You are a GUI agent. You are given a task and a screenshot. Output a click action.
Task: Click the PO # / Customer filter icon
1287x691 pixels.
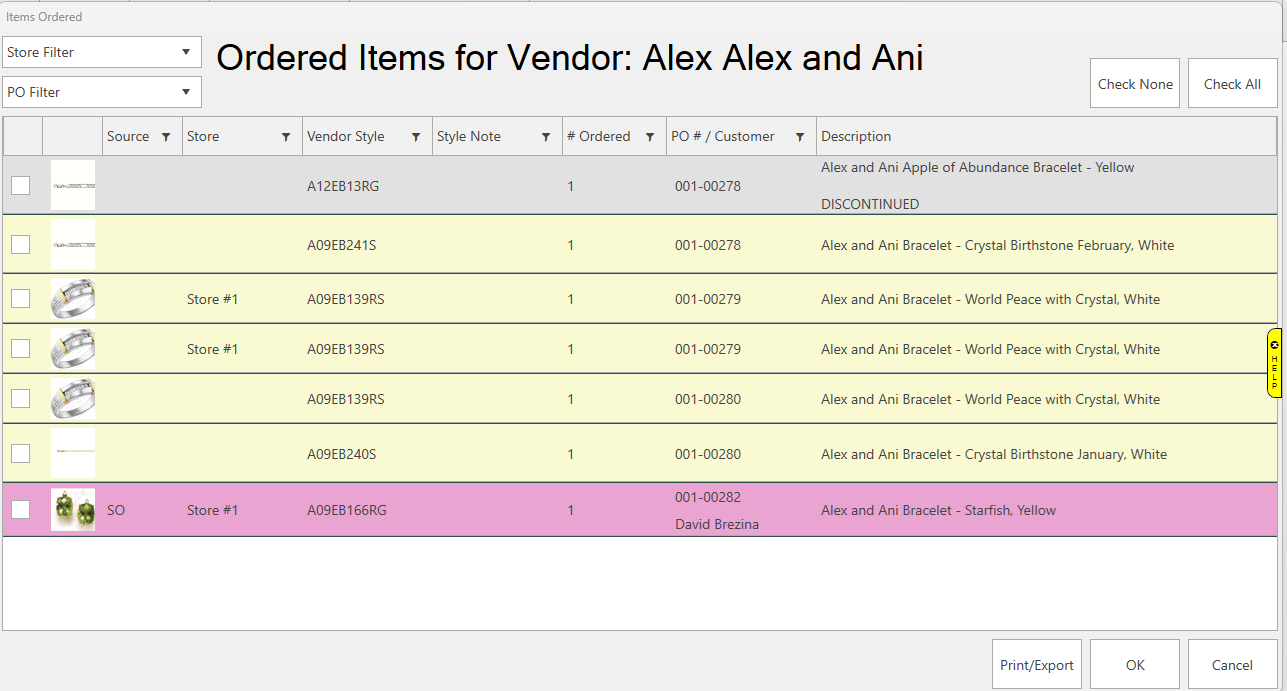coord(800,137)
